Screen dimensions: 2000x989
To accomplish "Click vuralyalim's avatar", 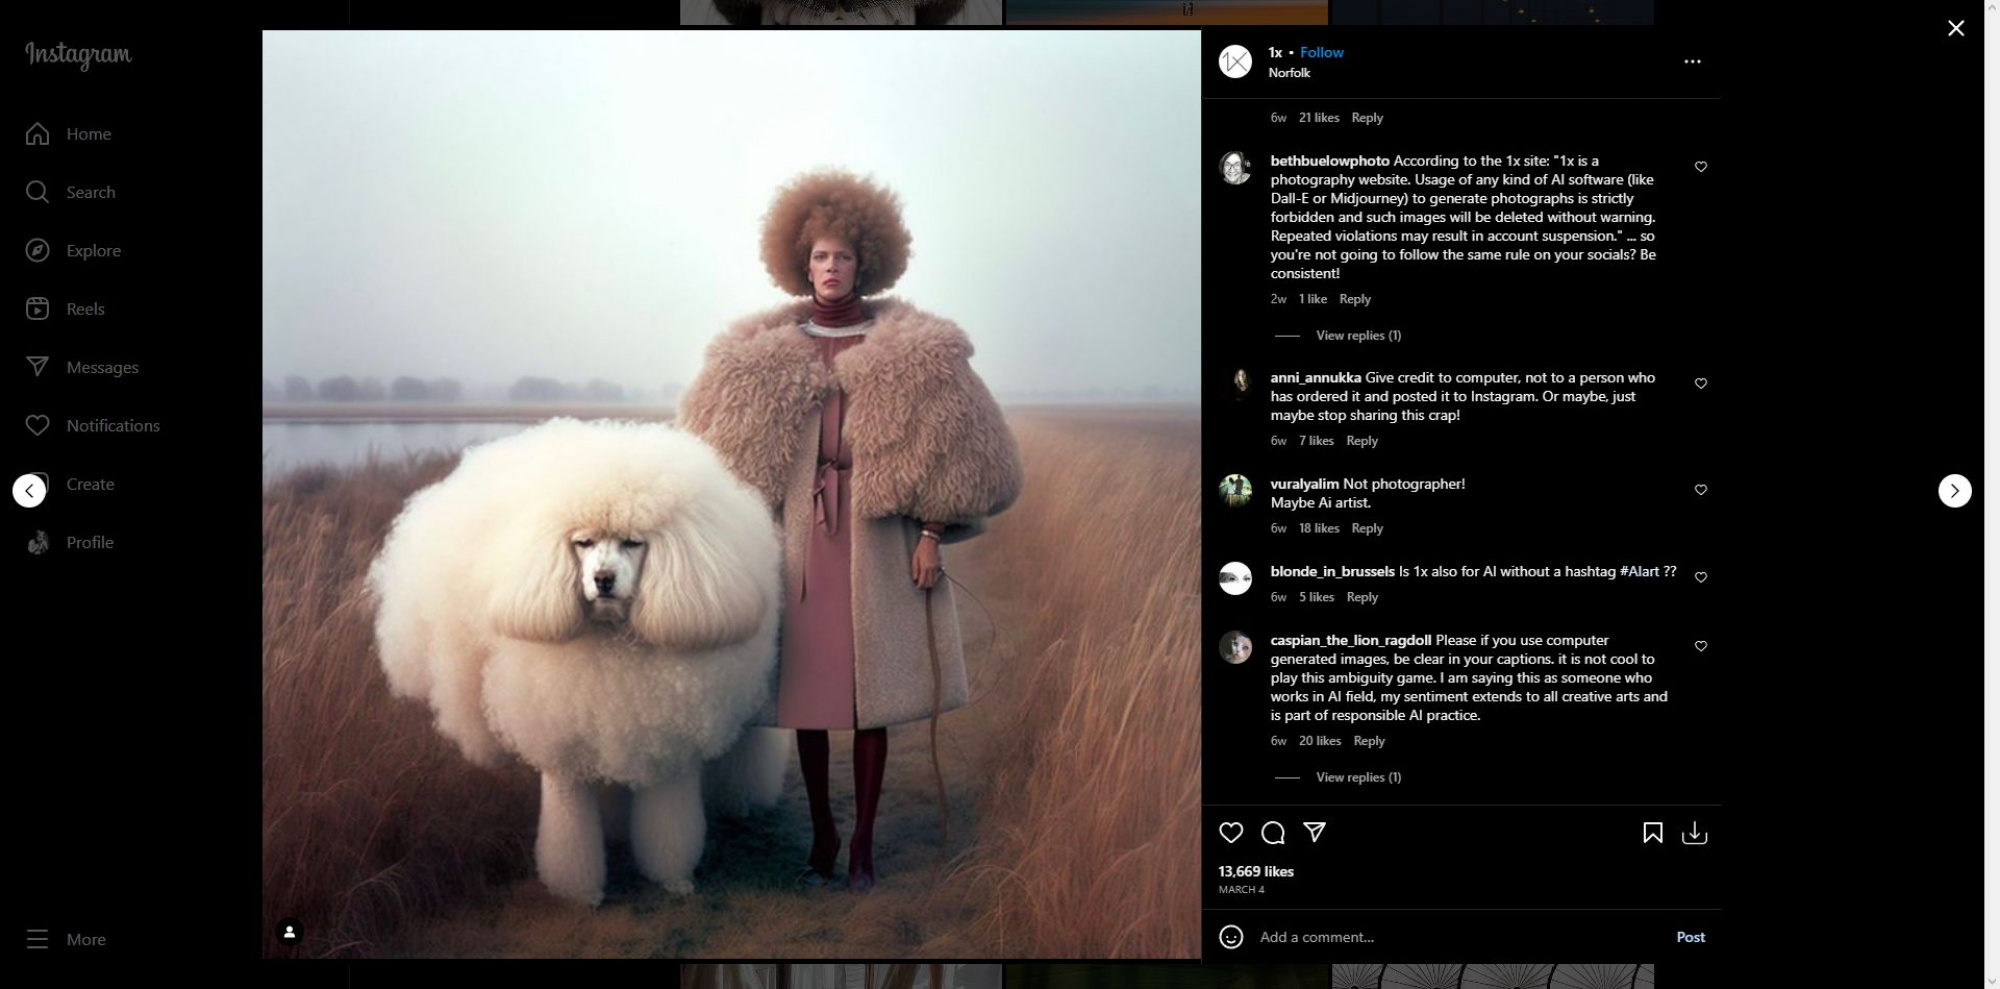I will [1235, 491].
